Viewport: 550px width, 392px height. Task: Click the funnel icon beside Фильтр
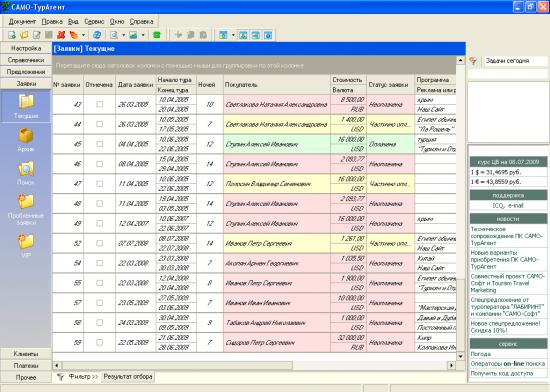(x=60, y=377)
